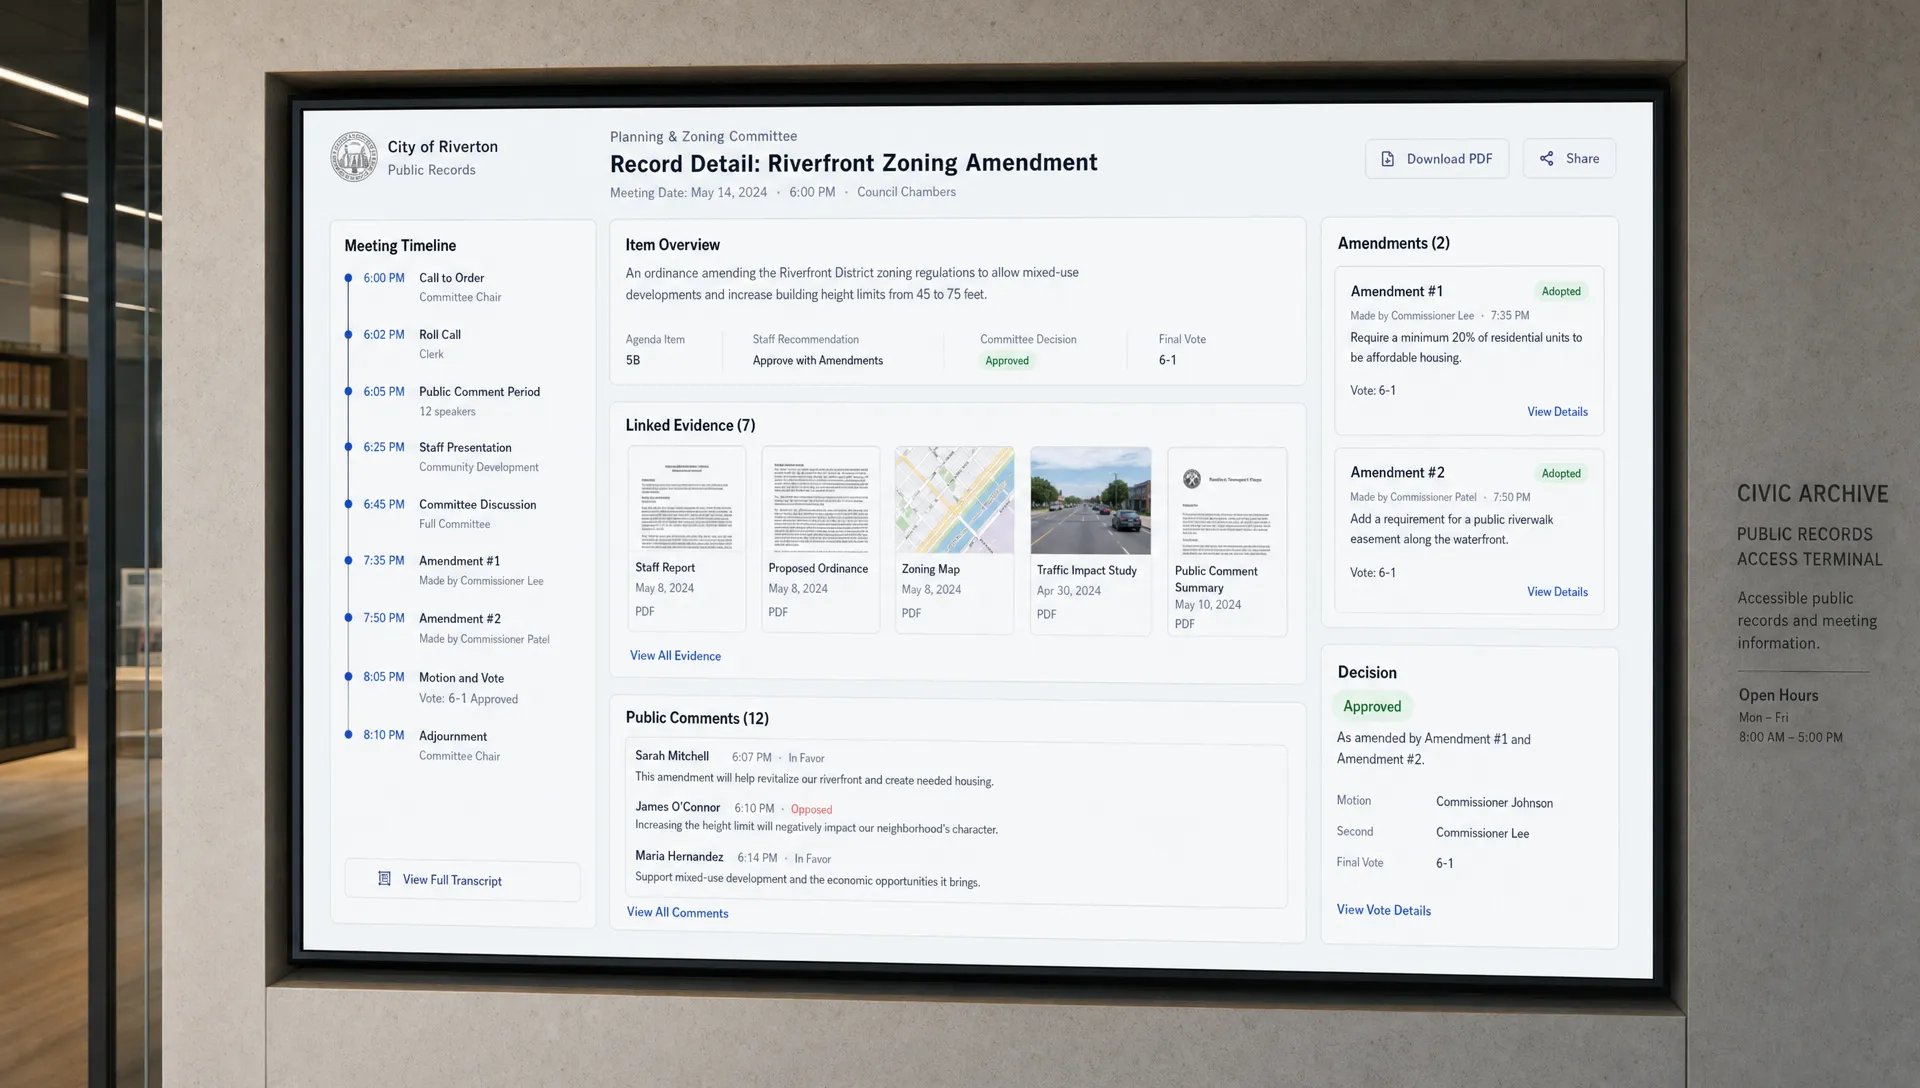The height and width of the screenshot is (1088, 1920).
Task: Click the Linked Evidence (7) heading
Action: coord(690,425)
